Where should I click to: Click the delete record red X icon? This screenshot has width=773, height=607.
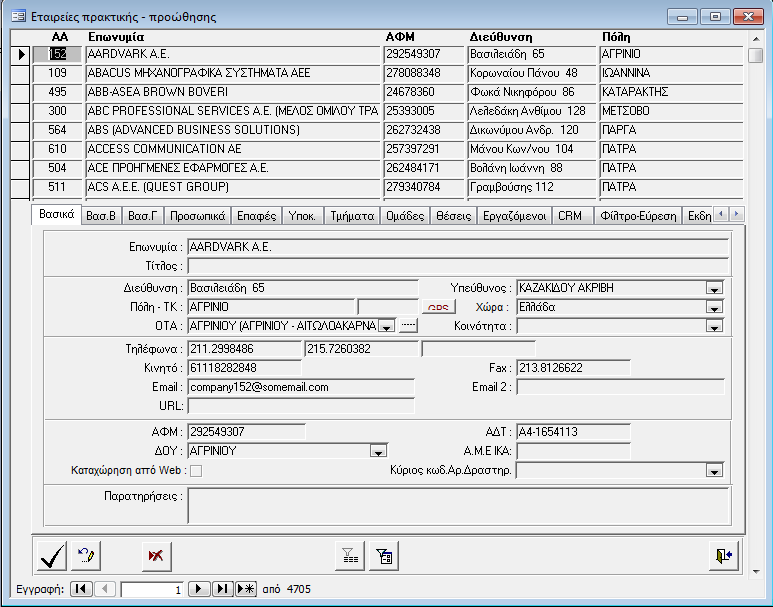click(x=155, y=555)
